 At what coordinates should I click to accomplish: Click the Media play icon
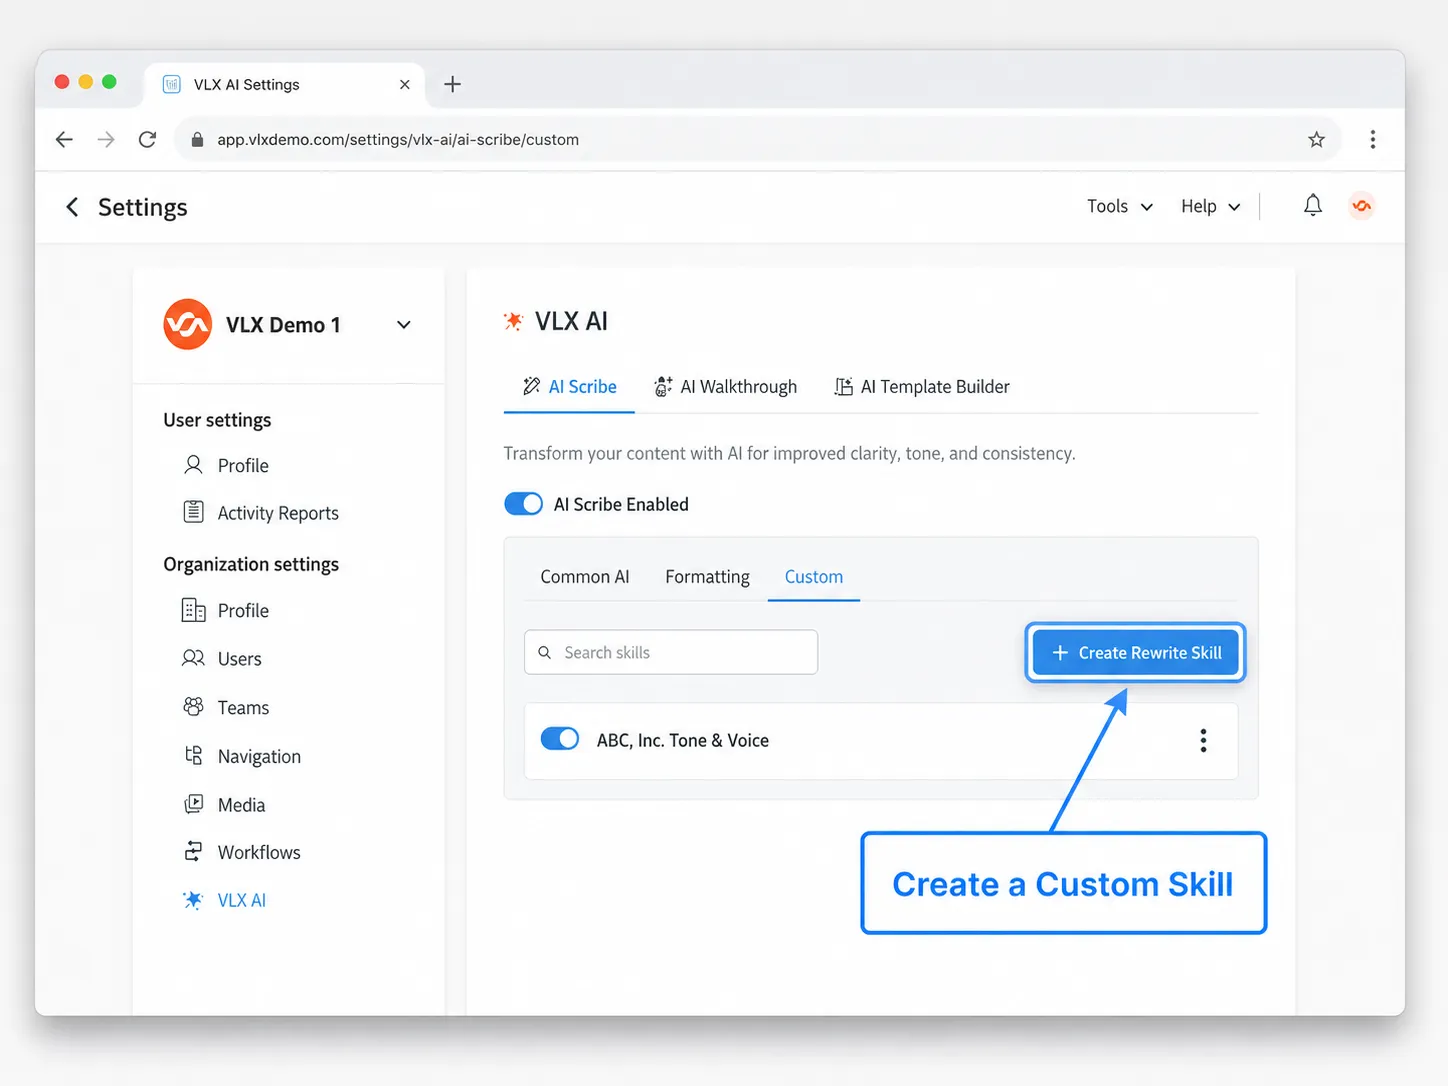click(193, 804)
